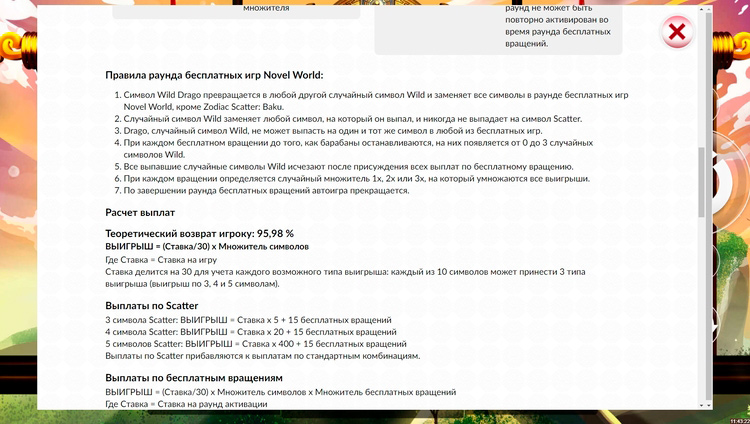Click the 'Выплаты по Scatter' heading
The width and height of the screenshot is (750, 424).
[152, 305]
